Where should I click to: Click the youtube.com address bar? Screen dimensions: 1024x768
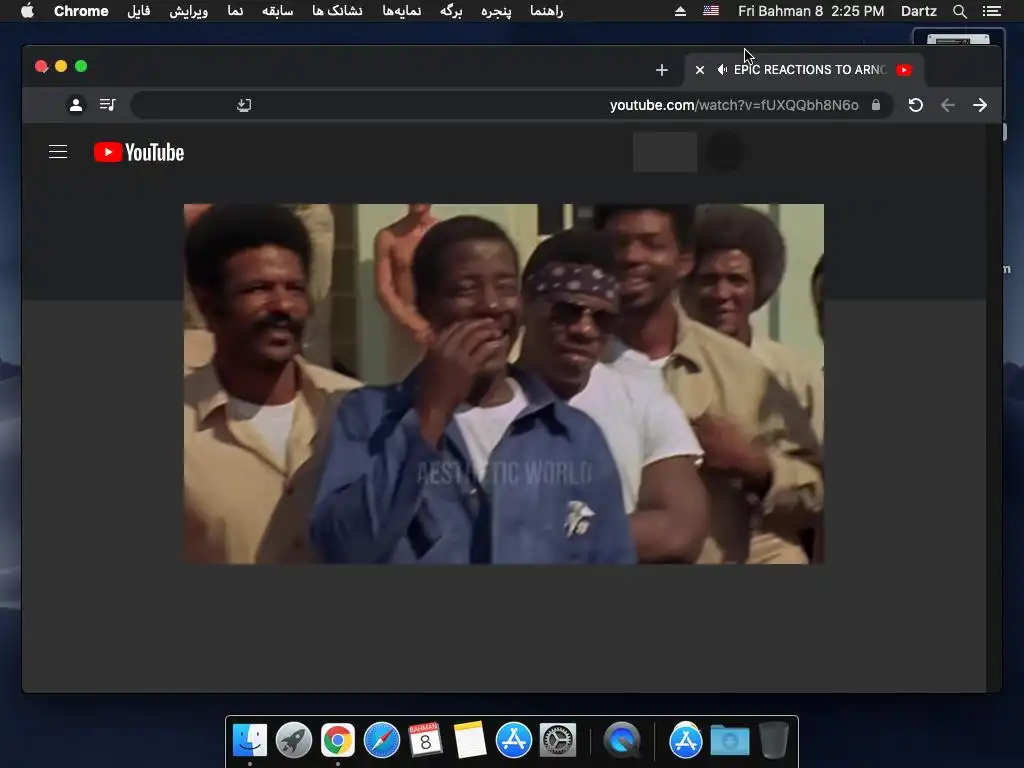pos(511,105)
